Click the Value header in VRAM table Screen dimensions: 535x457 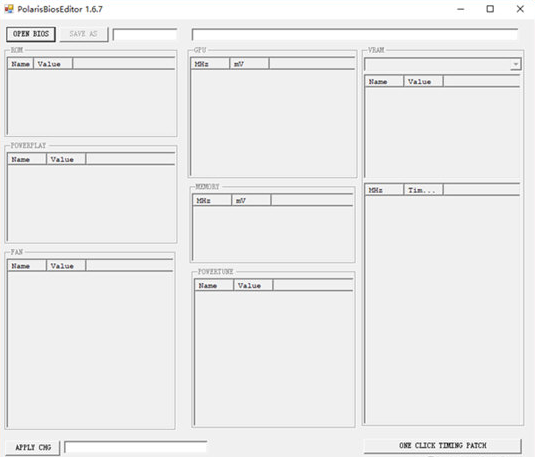(423, 82)
